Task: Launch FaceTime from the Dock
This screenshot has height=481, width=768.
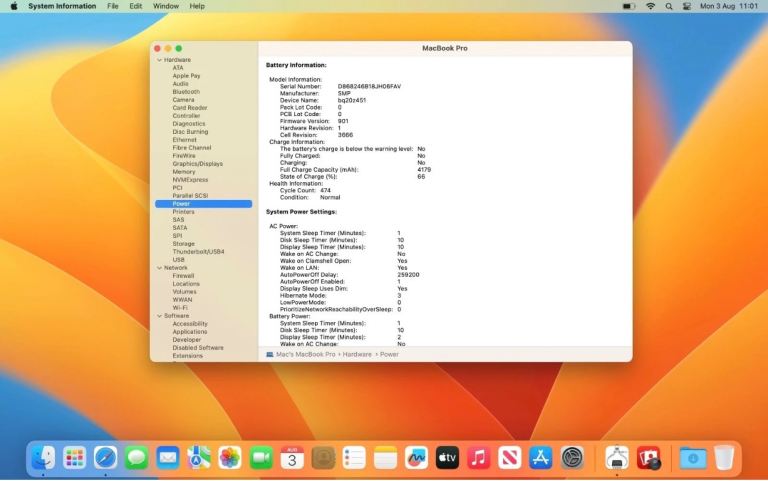Action: [x=261, y=458]
